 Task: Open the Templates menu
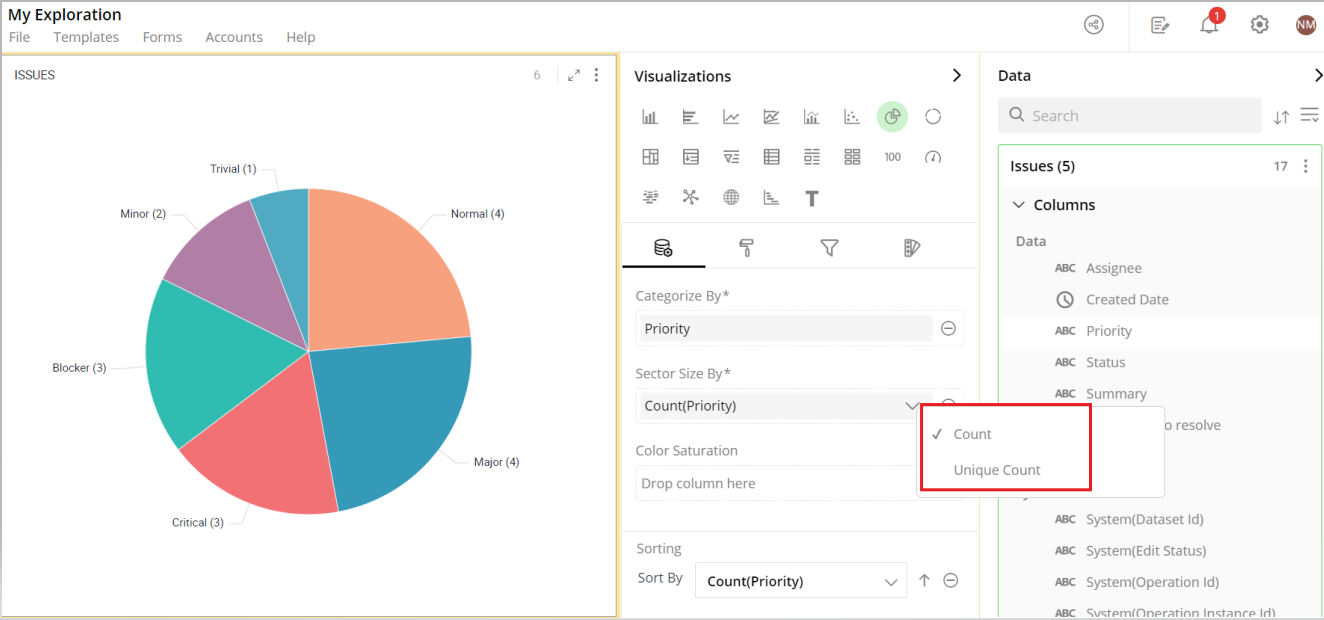click(86, 37)
